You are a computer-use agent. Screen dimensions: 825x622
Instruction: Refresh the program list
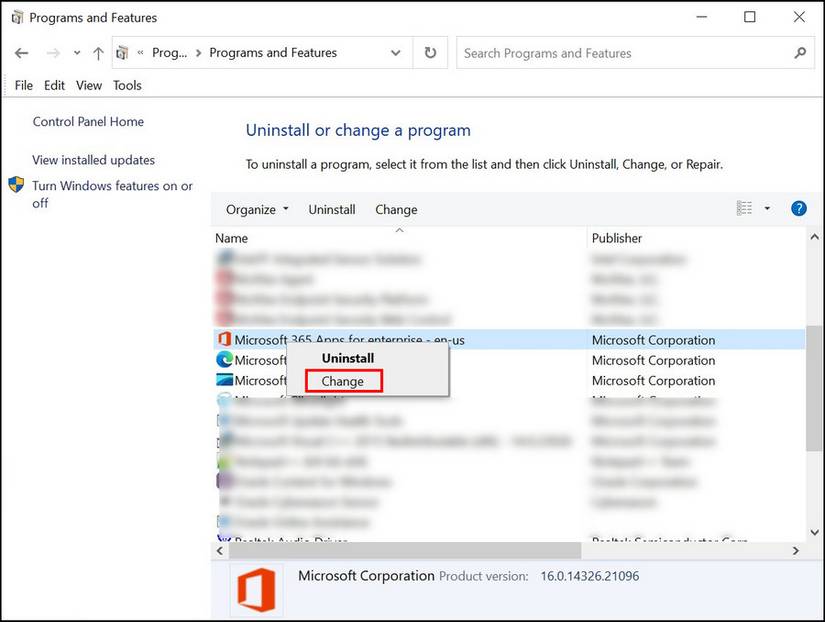[430, 52]
